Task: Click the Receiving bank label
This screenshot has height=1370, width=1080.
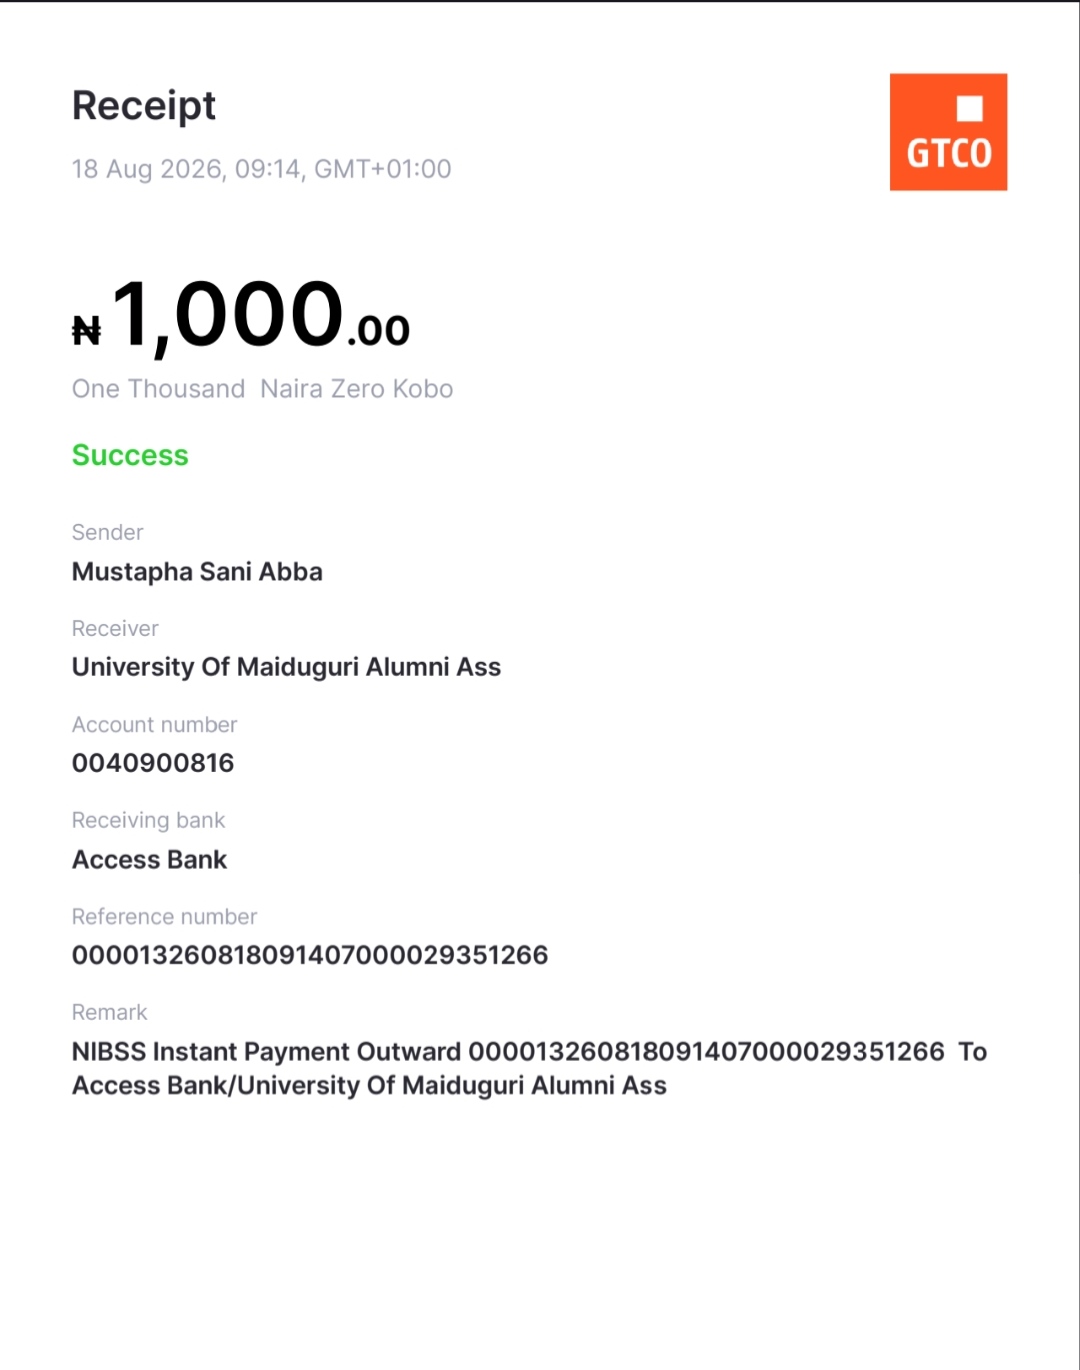Action: click(x=149, y=820)
